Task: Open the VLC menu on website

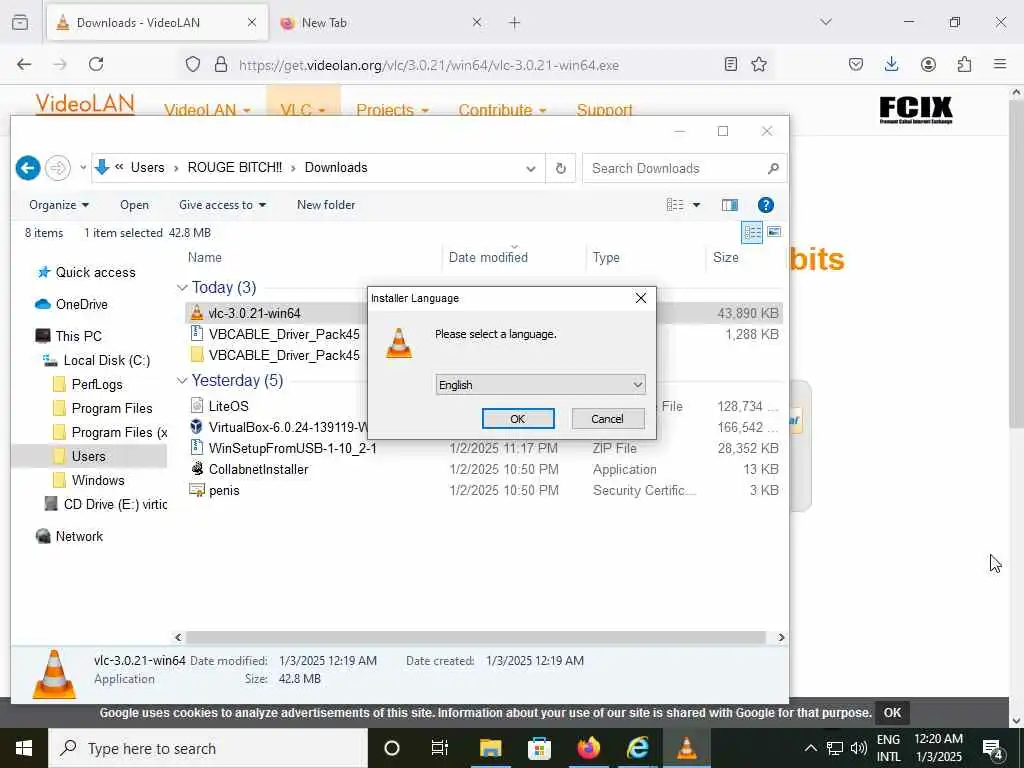Action: pos(303,109)
